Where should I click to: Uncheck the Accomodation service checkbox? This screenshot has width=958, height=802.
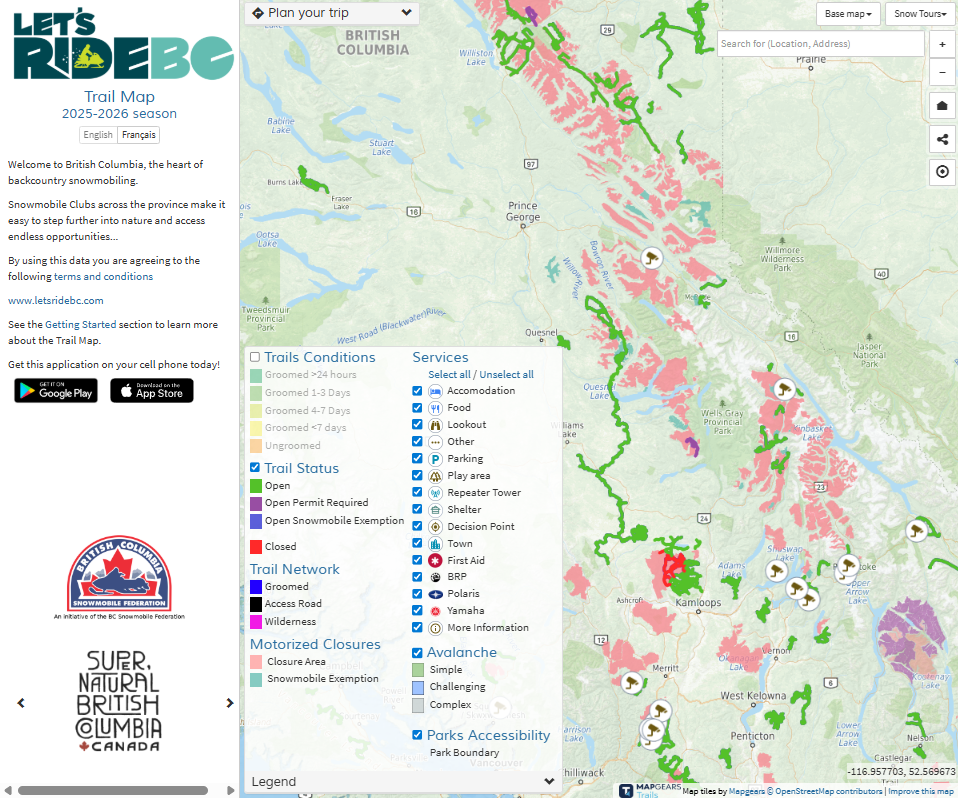(417, 392)
